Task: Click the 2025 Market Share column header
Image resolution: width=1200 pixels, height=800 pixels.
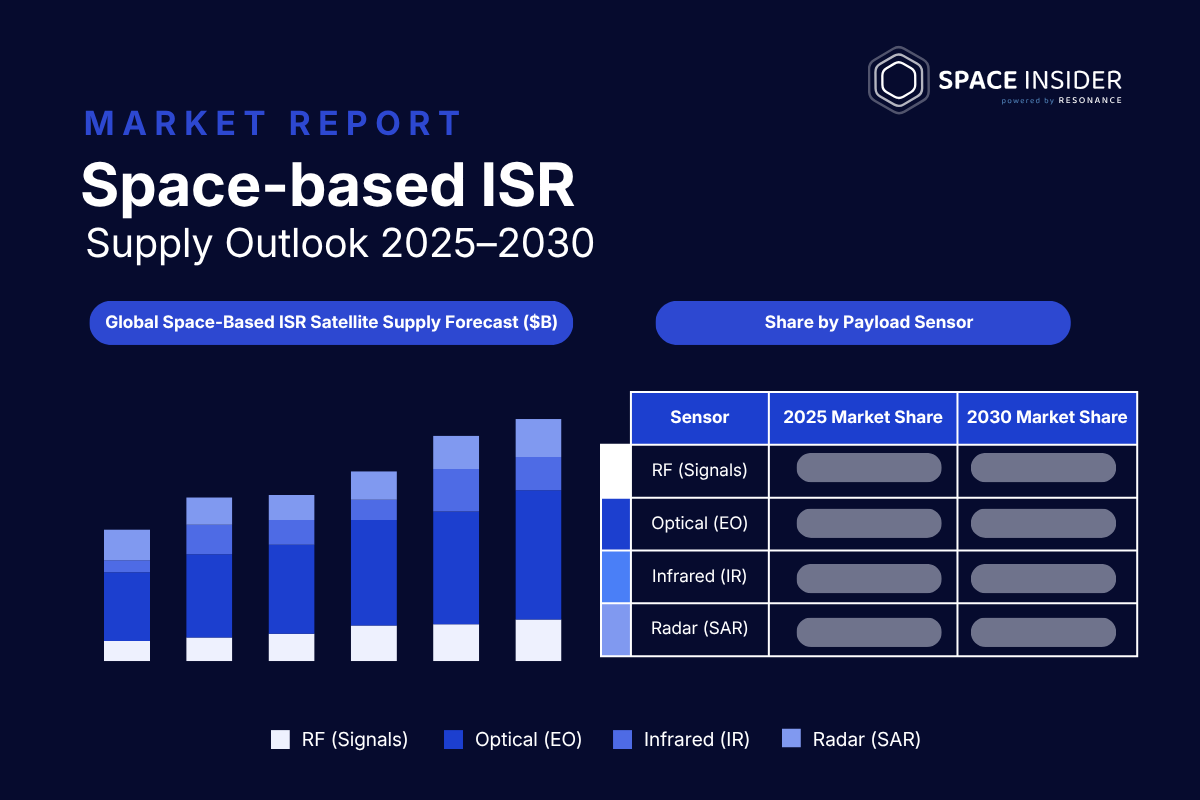Action: pyautogui.click(x=863, y=418)
